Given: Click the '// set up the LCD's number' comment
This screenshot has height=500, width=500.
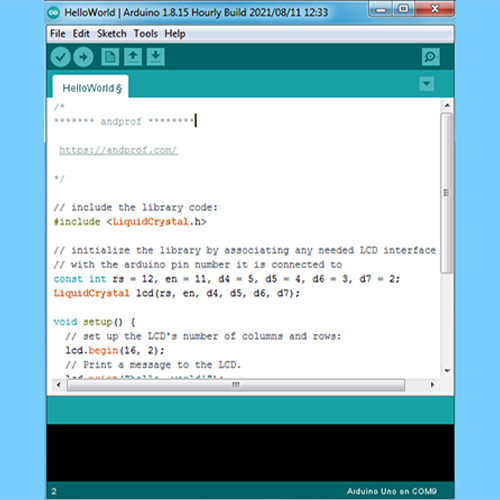Looking at the screenshot, I should click(x=203, y=336).
